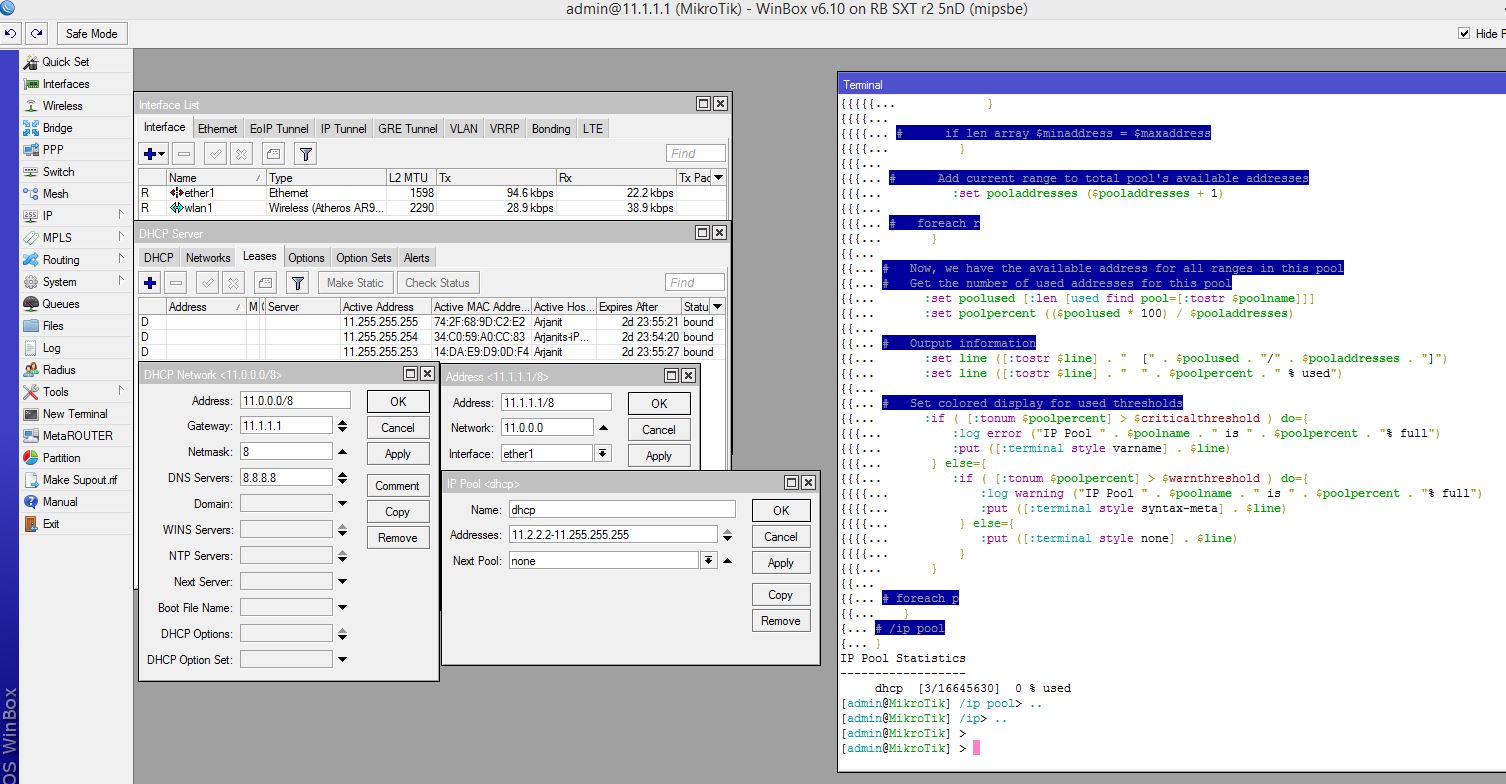Switch to the Networks tab in DHCP Server

click(208, 258)
